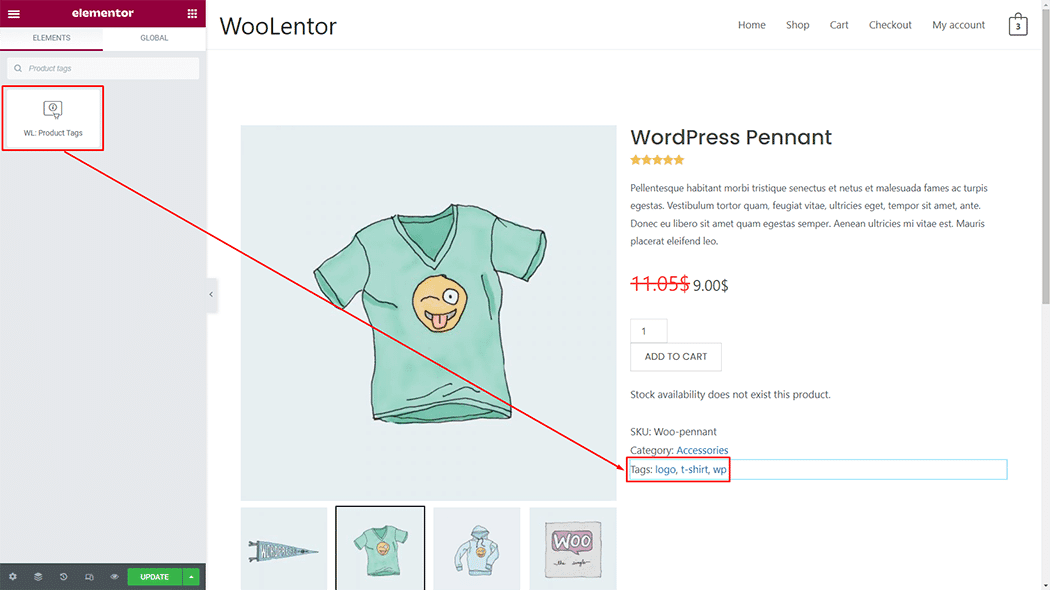Open the Shop menu item
This screenshot has width=1050, height=590.
click(797, 25)
